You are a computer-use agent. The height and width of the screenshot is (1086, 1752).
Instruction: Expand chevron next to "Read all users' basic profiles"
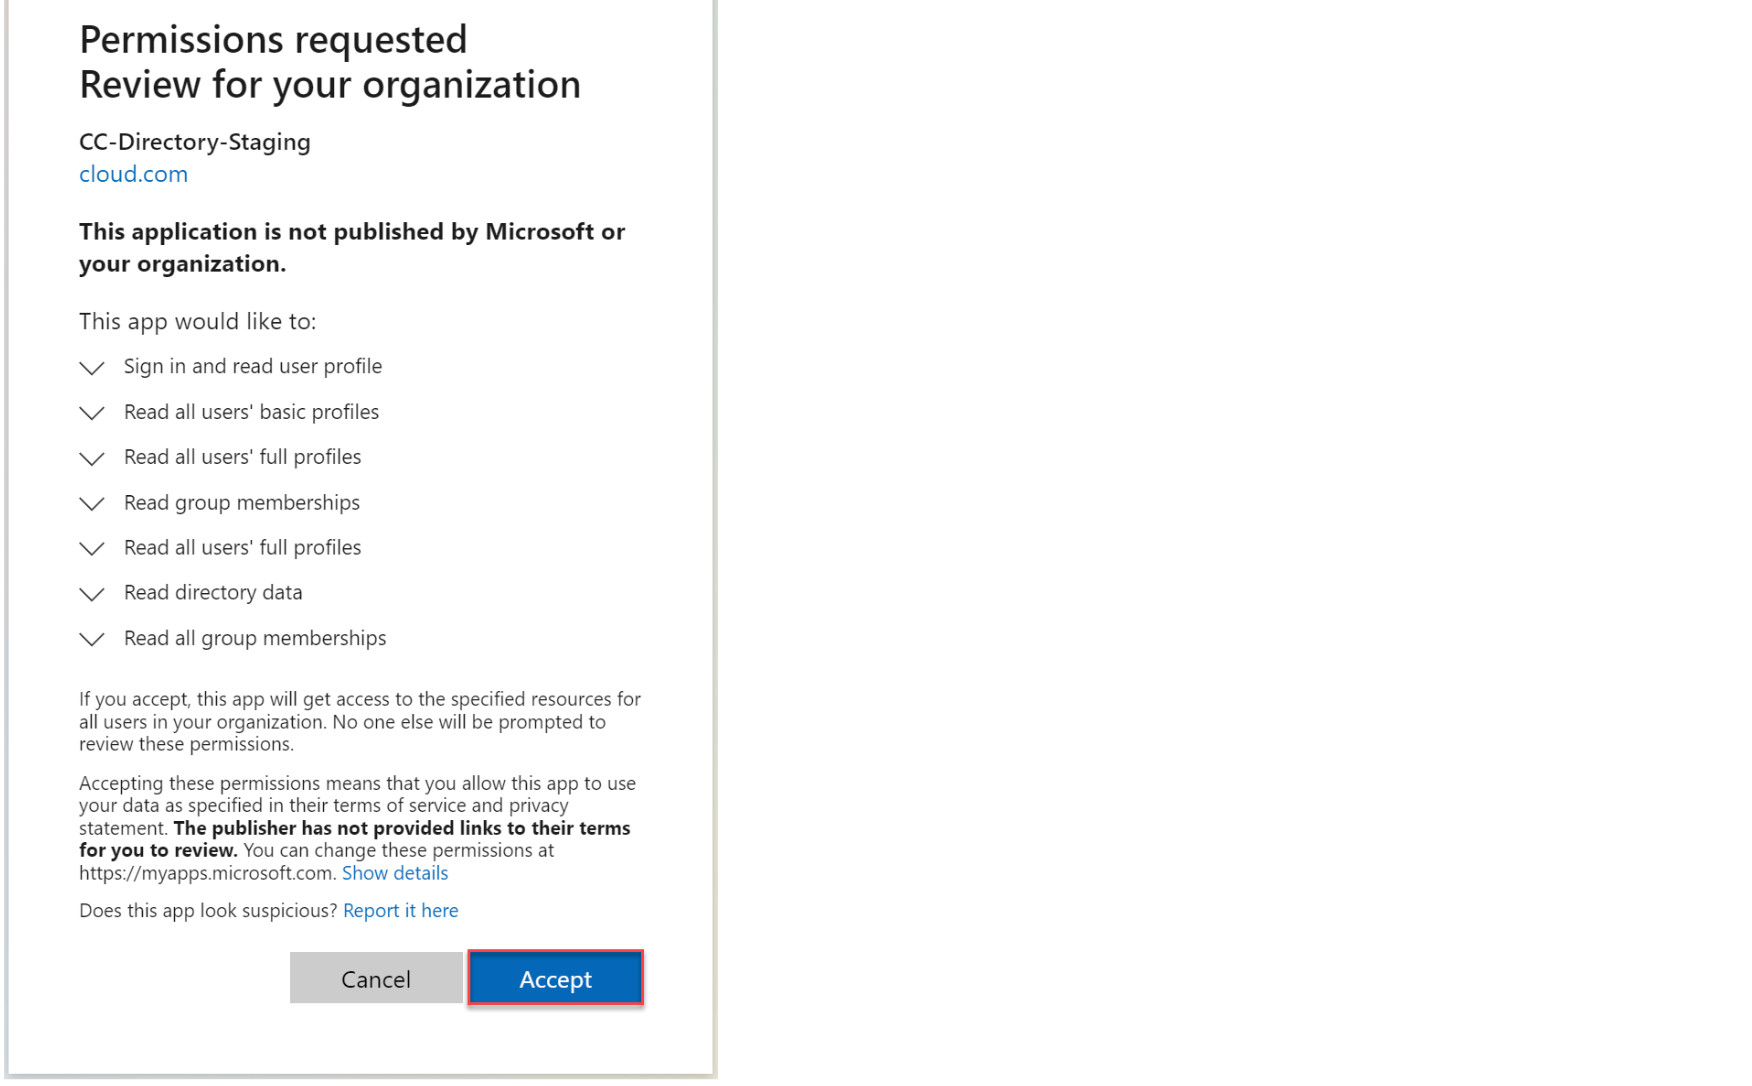[92, 413]
